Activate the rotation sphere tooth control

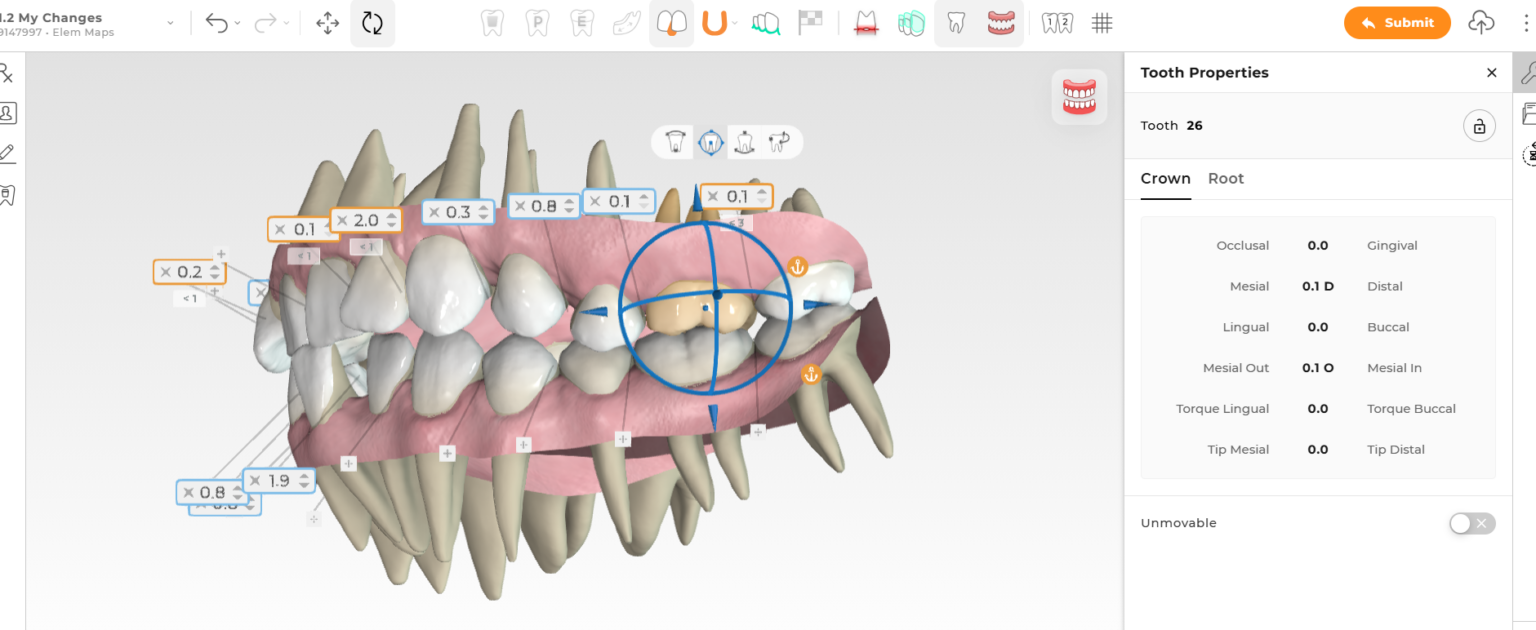click(711, 141)
